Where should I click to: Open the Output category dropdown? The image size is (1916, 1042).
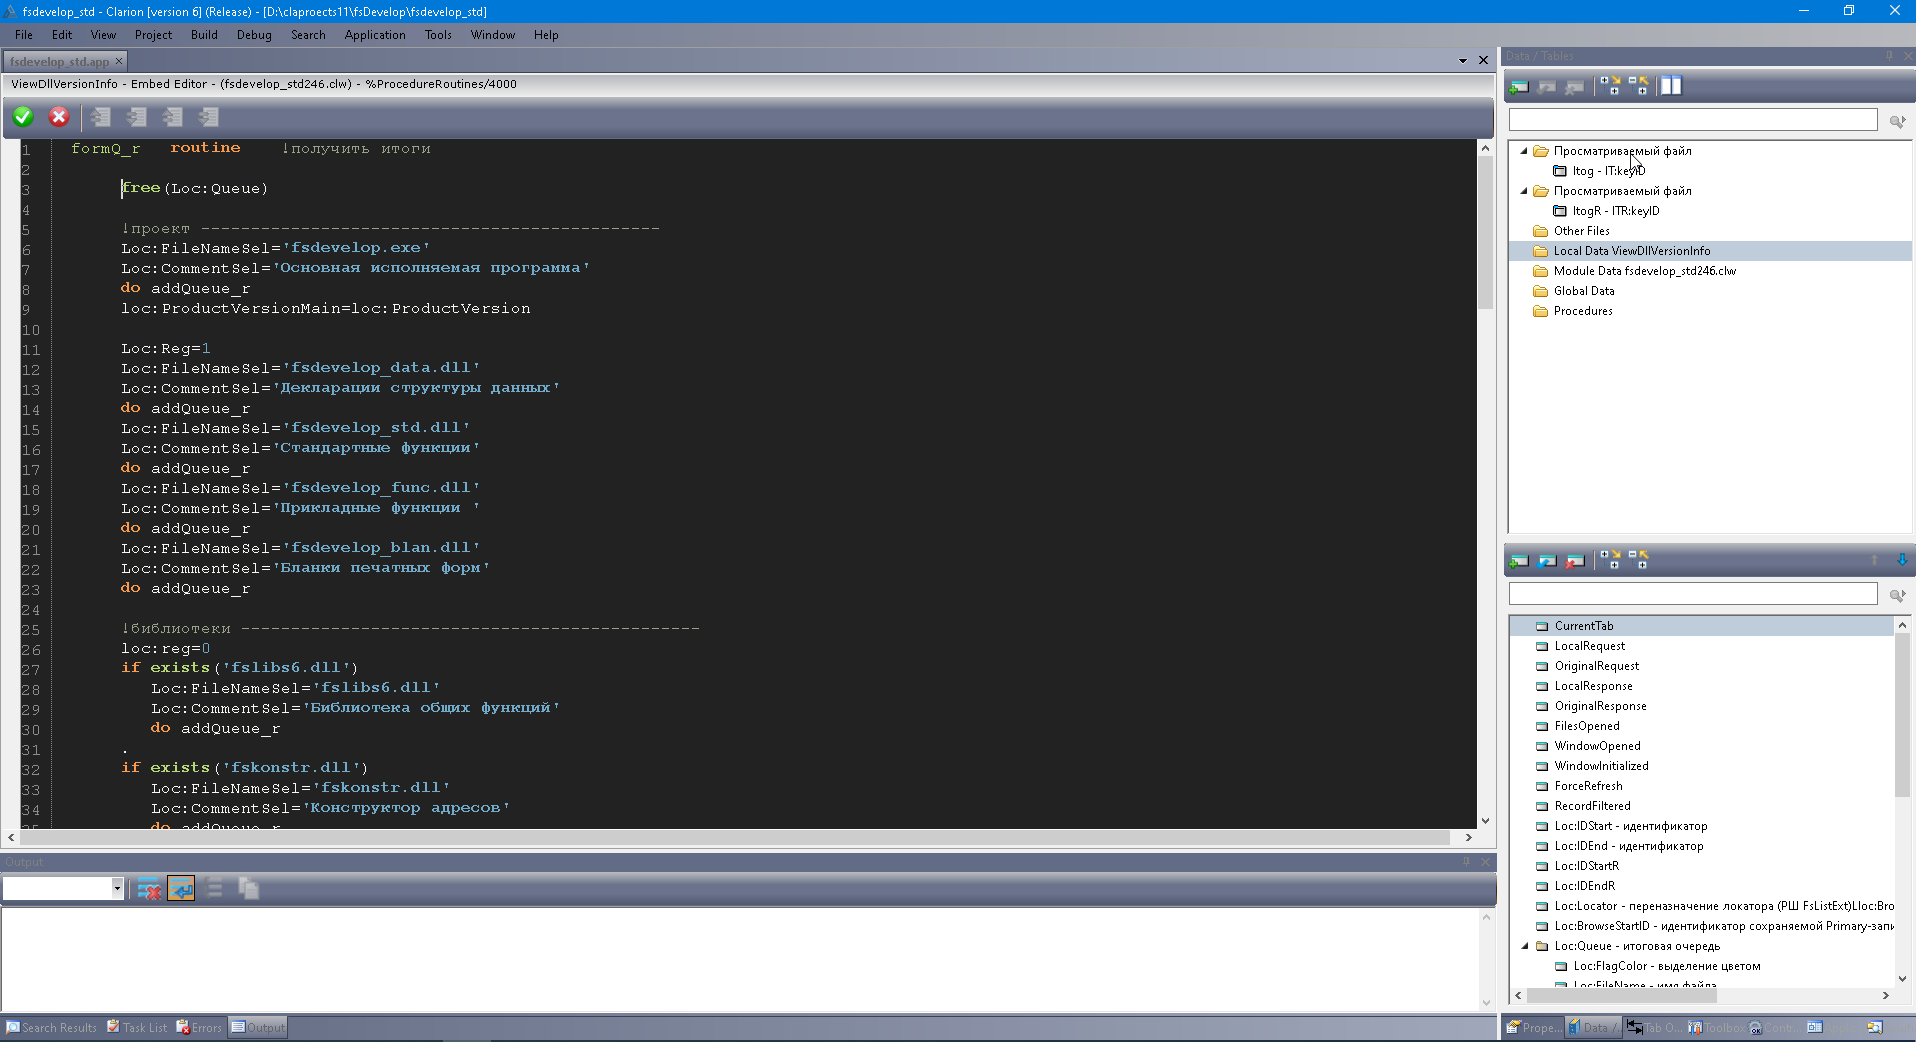coord(117,888)
